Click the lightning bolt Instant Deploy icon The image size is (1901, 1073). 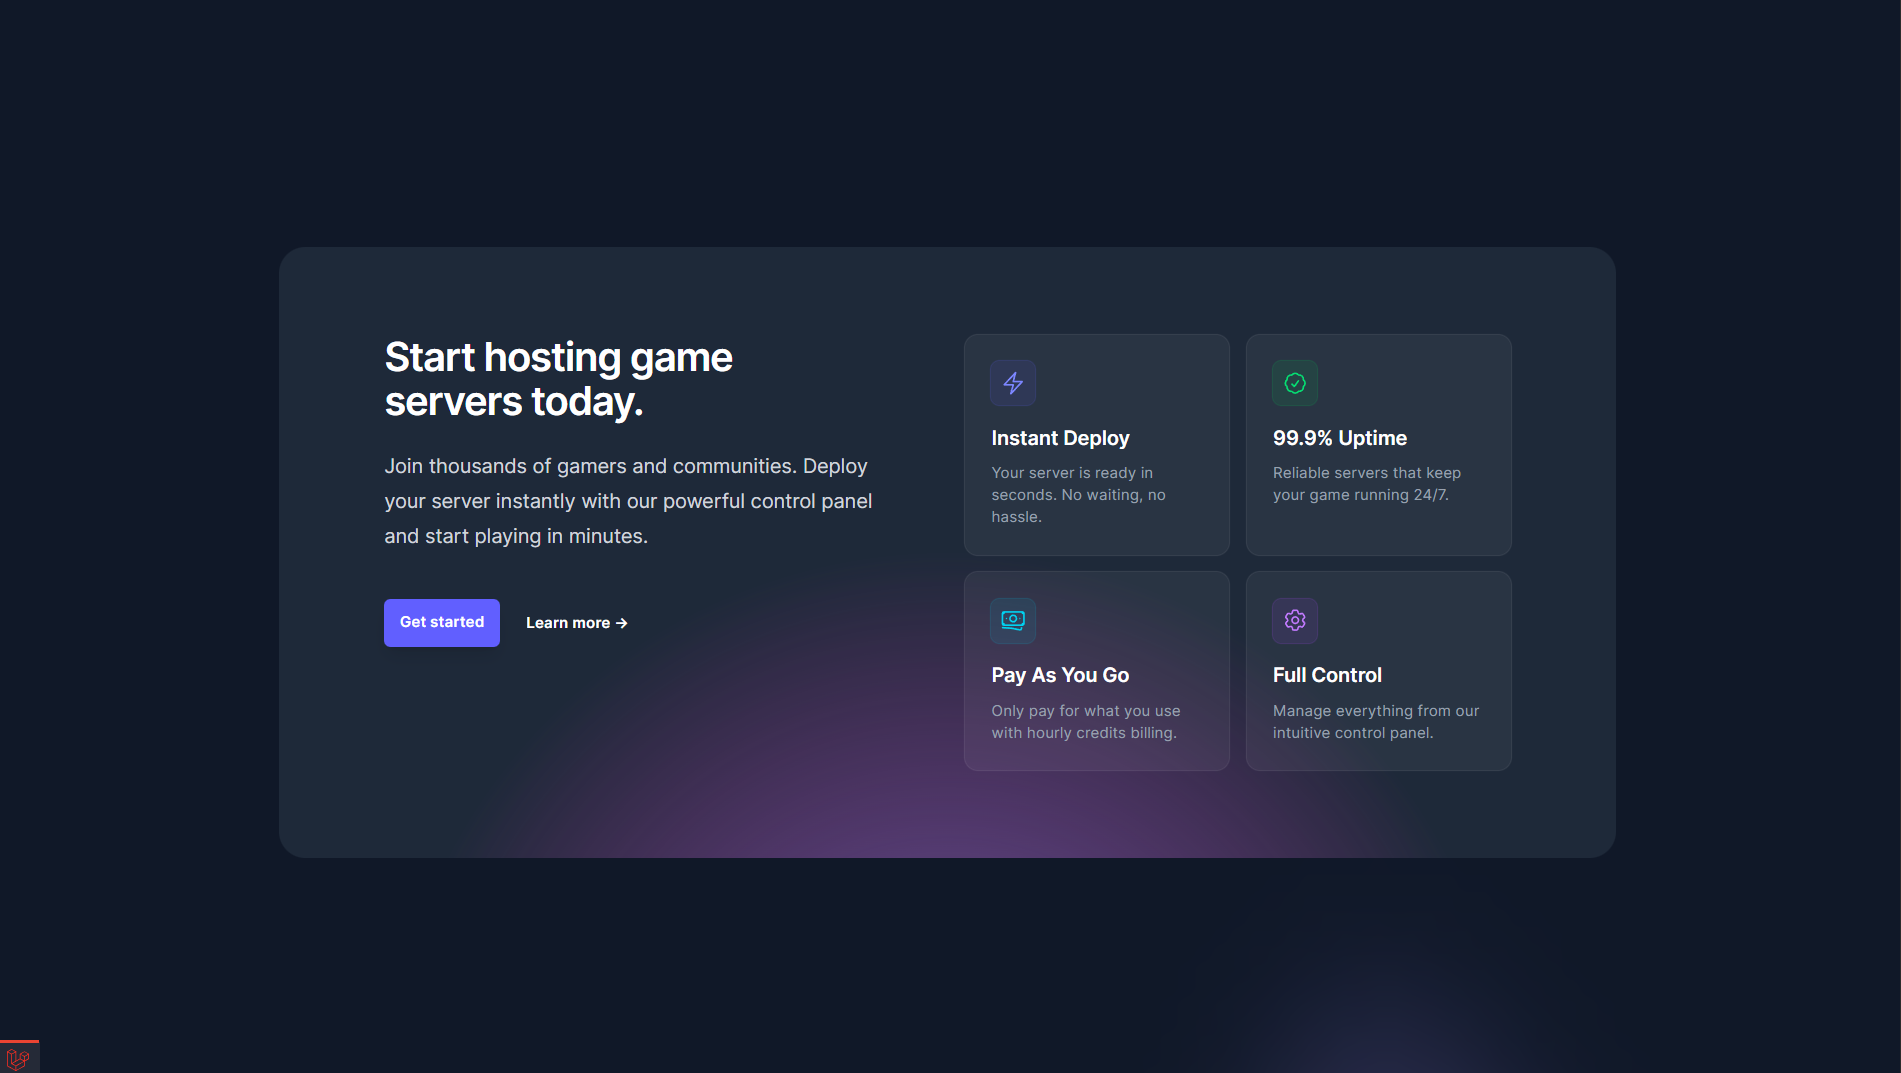click(1013, 383)
